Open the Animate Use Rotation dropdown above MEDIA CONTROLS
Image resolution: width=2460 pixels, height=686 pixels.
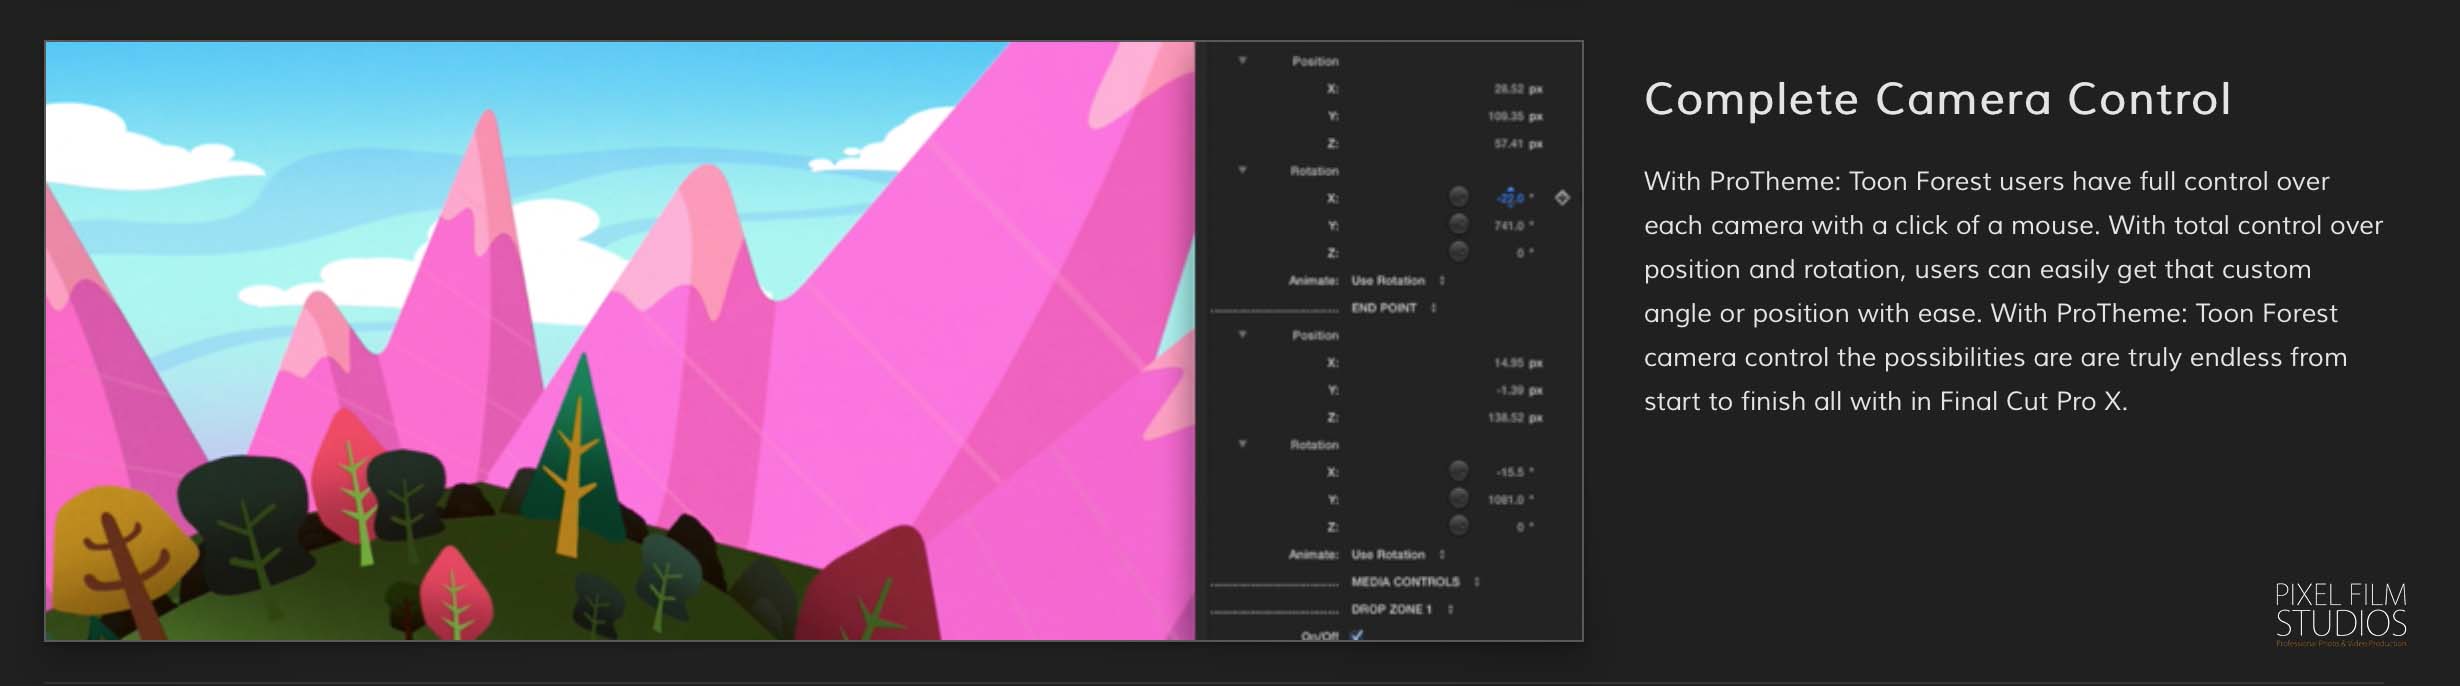[1398, 555]
